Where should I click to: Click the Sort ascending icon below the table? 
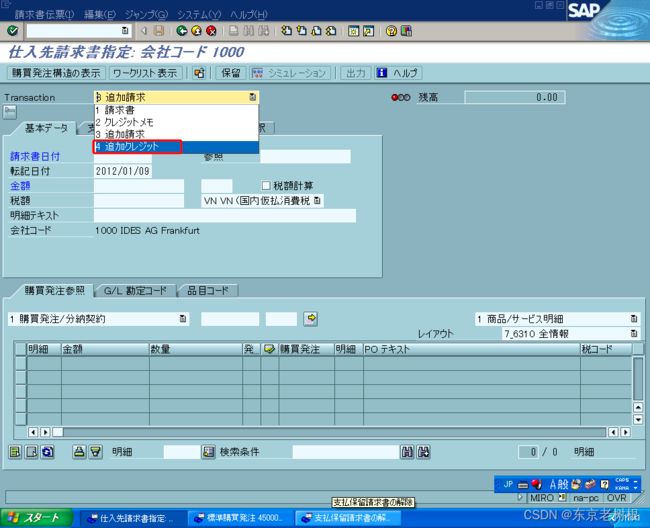(79, 452)
